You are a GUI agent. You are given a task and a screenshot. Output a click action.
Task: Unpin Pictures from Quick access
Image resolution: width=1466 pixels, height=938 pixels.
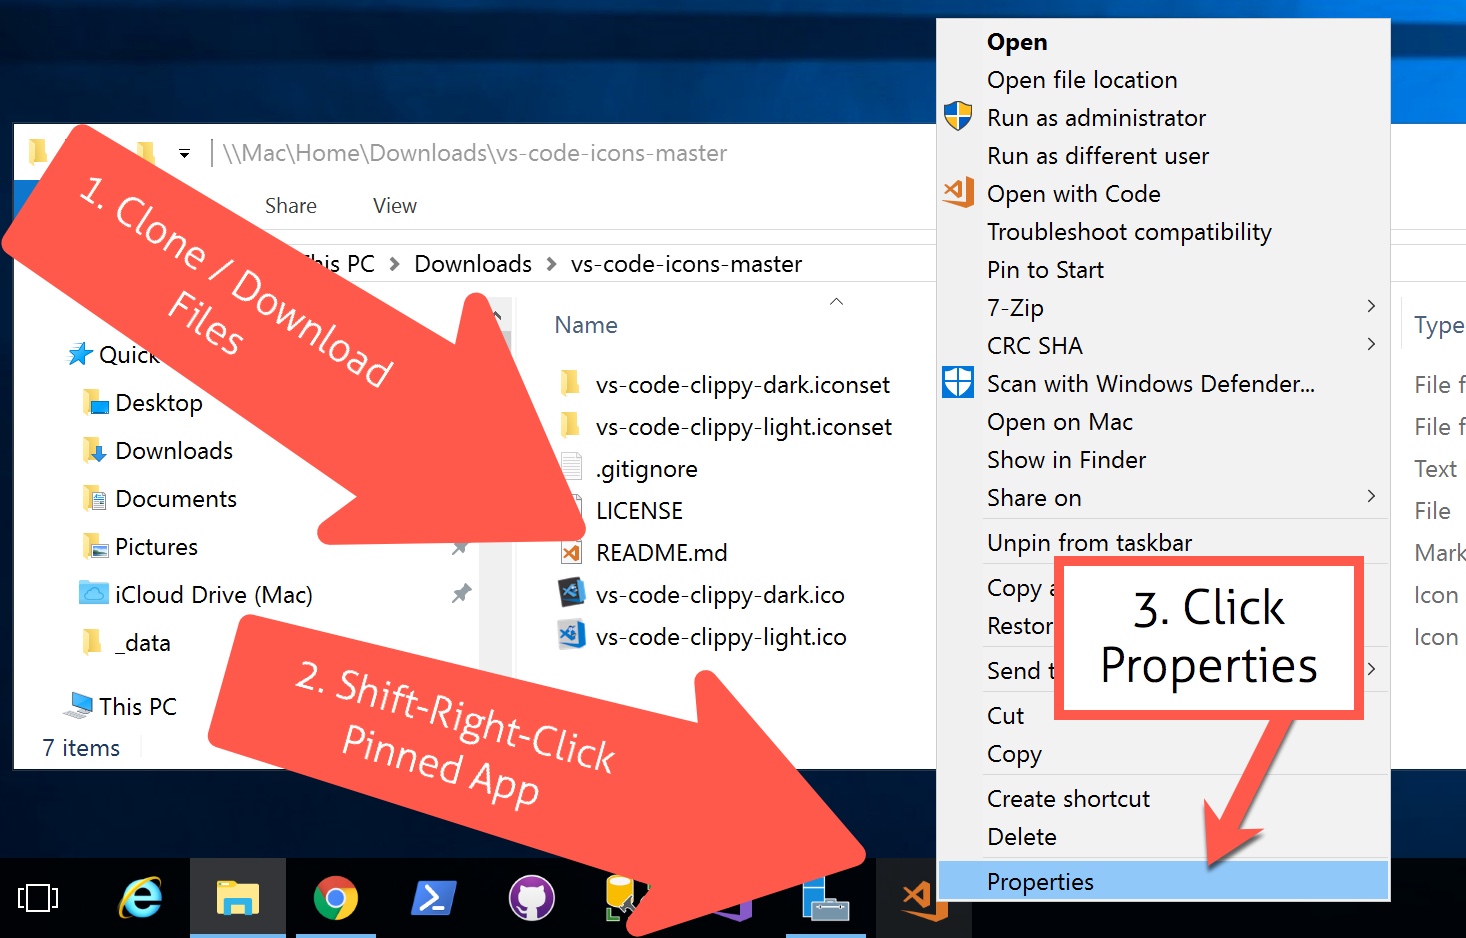[x=461, y=546]
